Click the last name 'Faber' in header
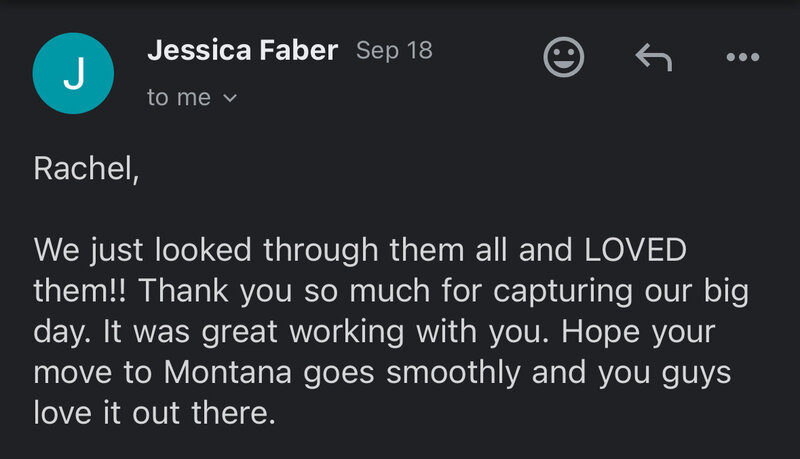Viewport: 800px width, 459px height. pos(299,50)
